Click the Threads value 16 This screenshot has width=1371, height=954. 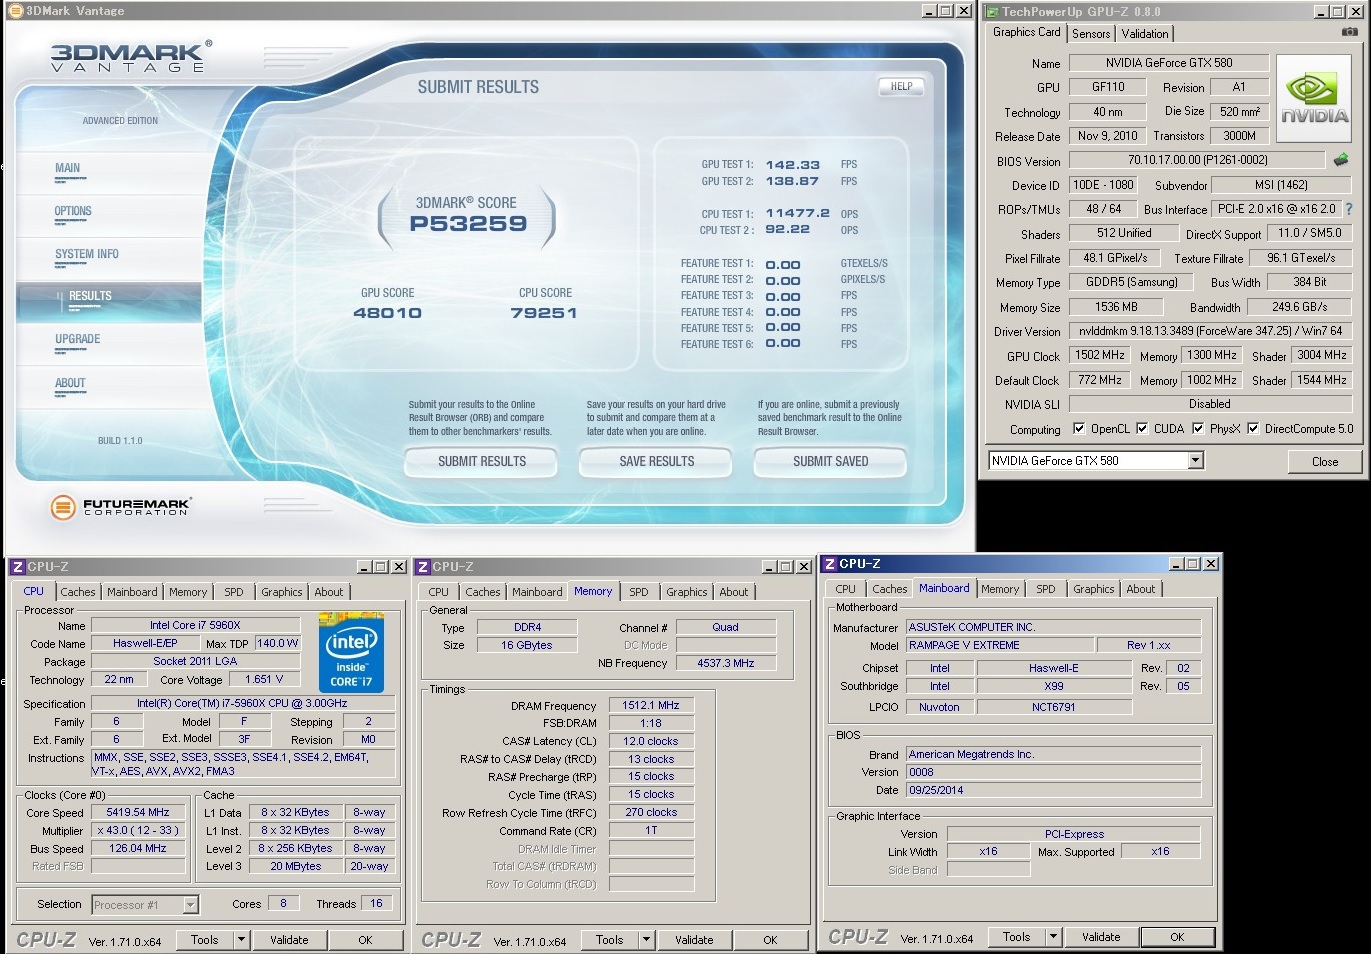pyautogui.click(x=377, y=903)
